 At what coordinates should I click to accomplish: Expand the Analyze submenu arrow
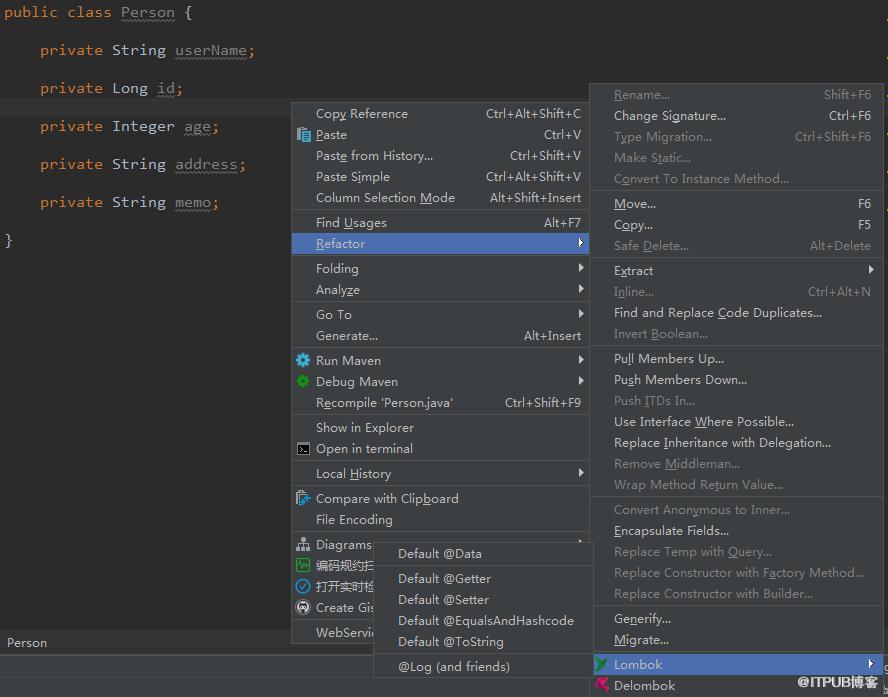(x=580, y=289)
